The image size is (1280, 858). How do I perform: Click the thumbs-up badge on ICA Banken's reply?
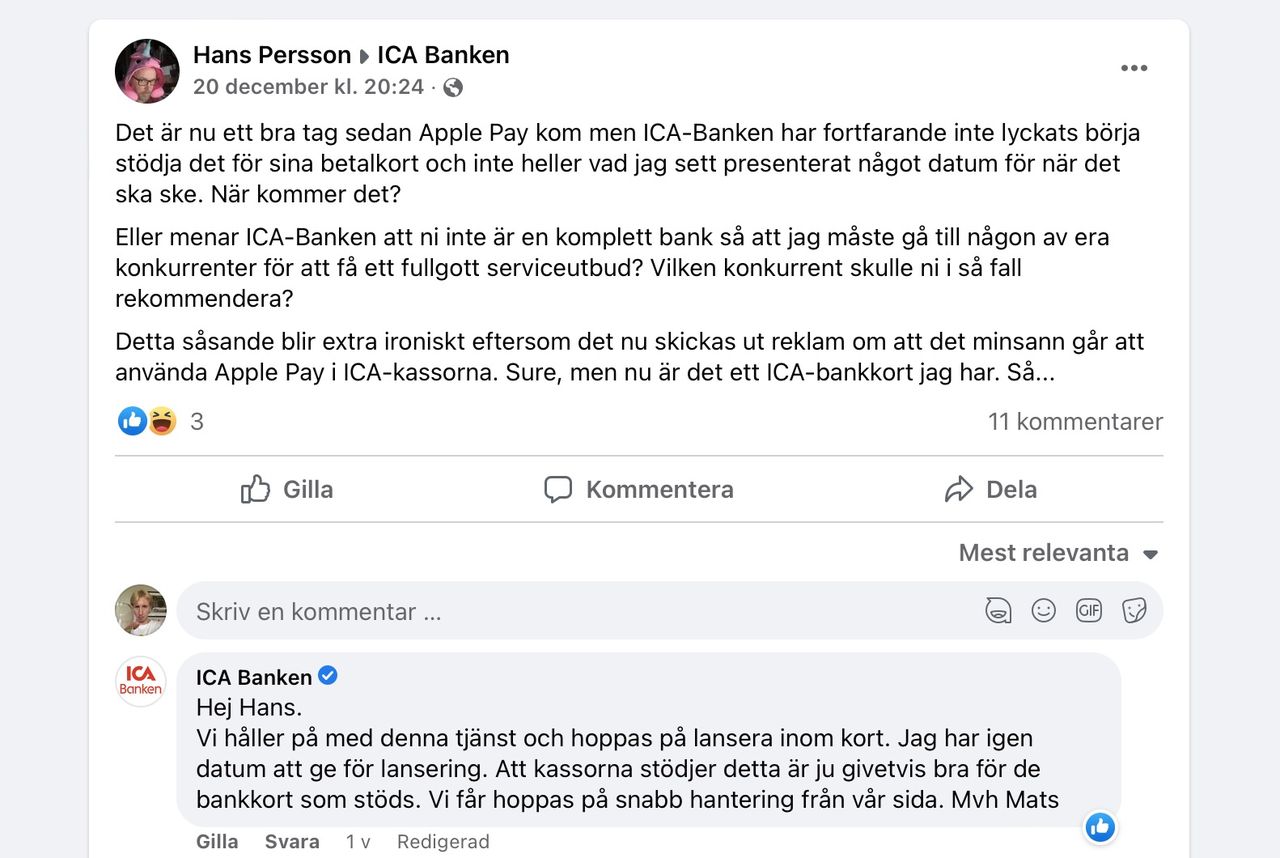[1099, 827]
